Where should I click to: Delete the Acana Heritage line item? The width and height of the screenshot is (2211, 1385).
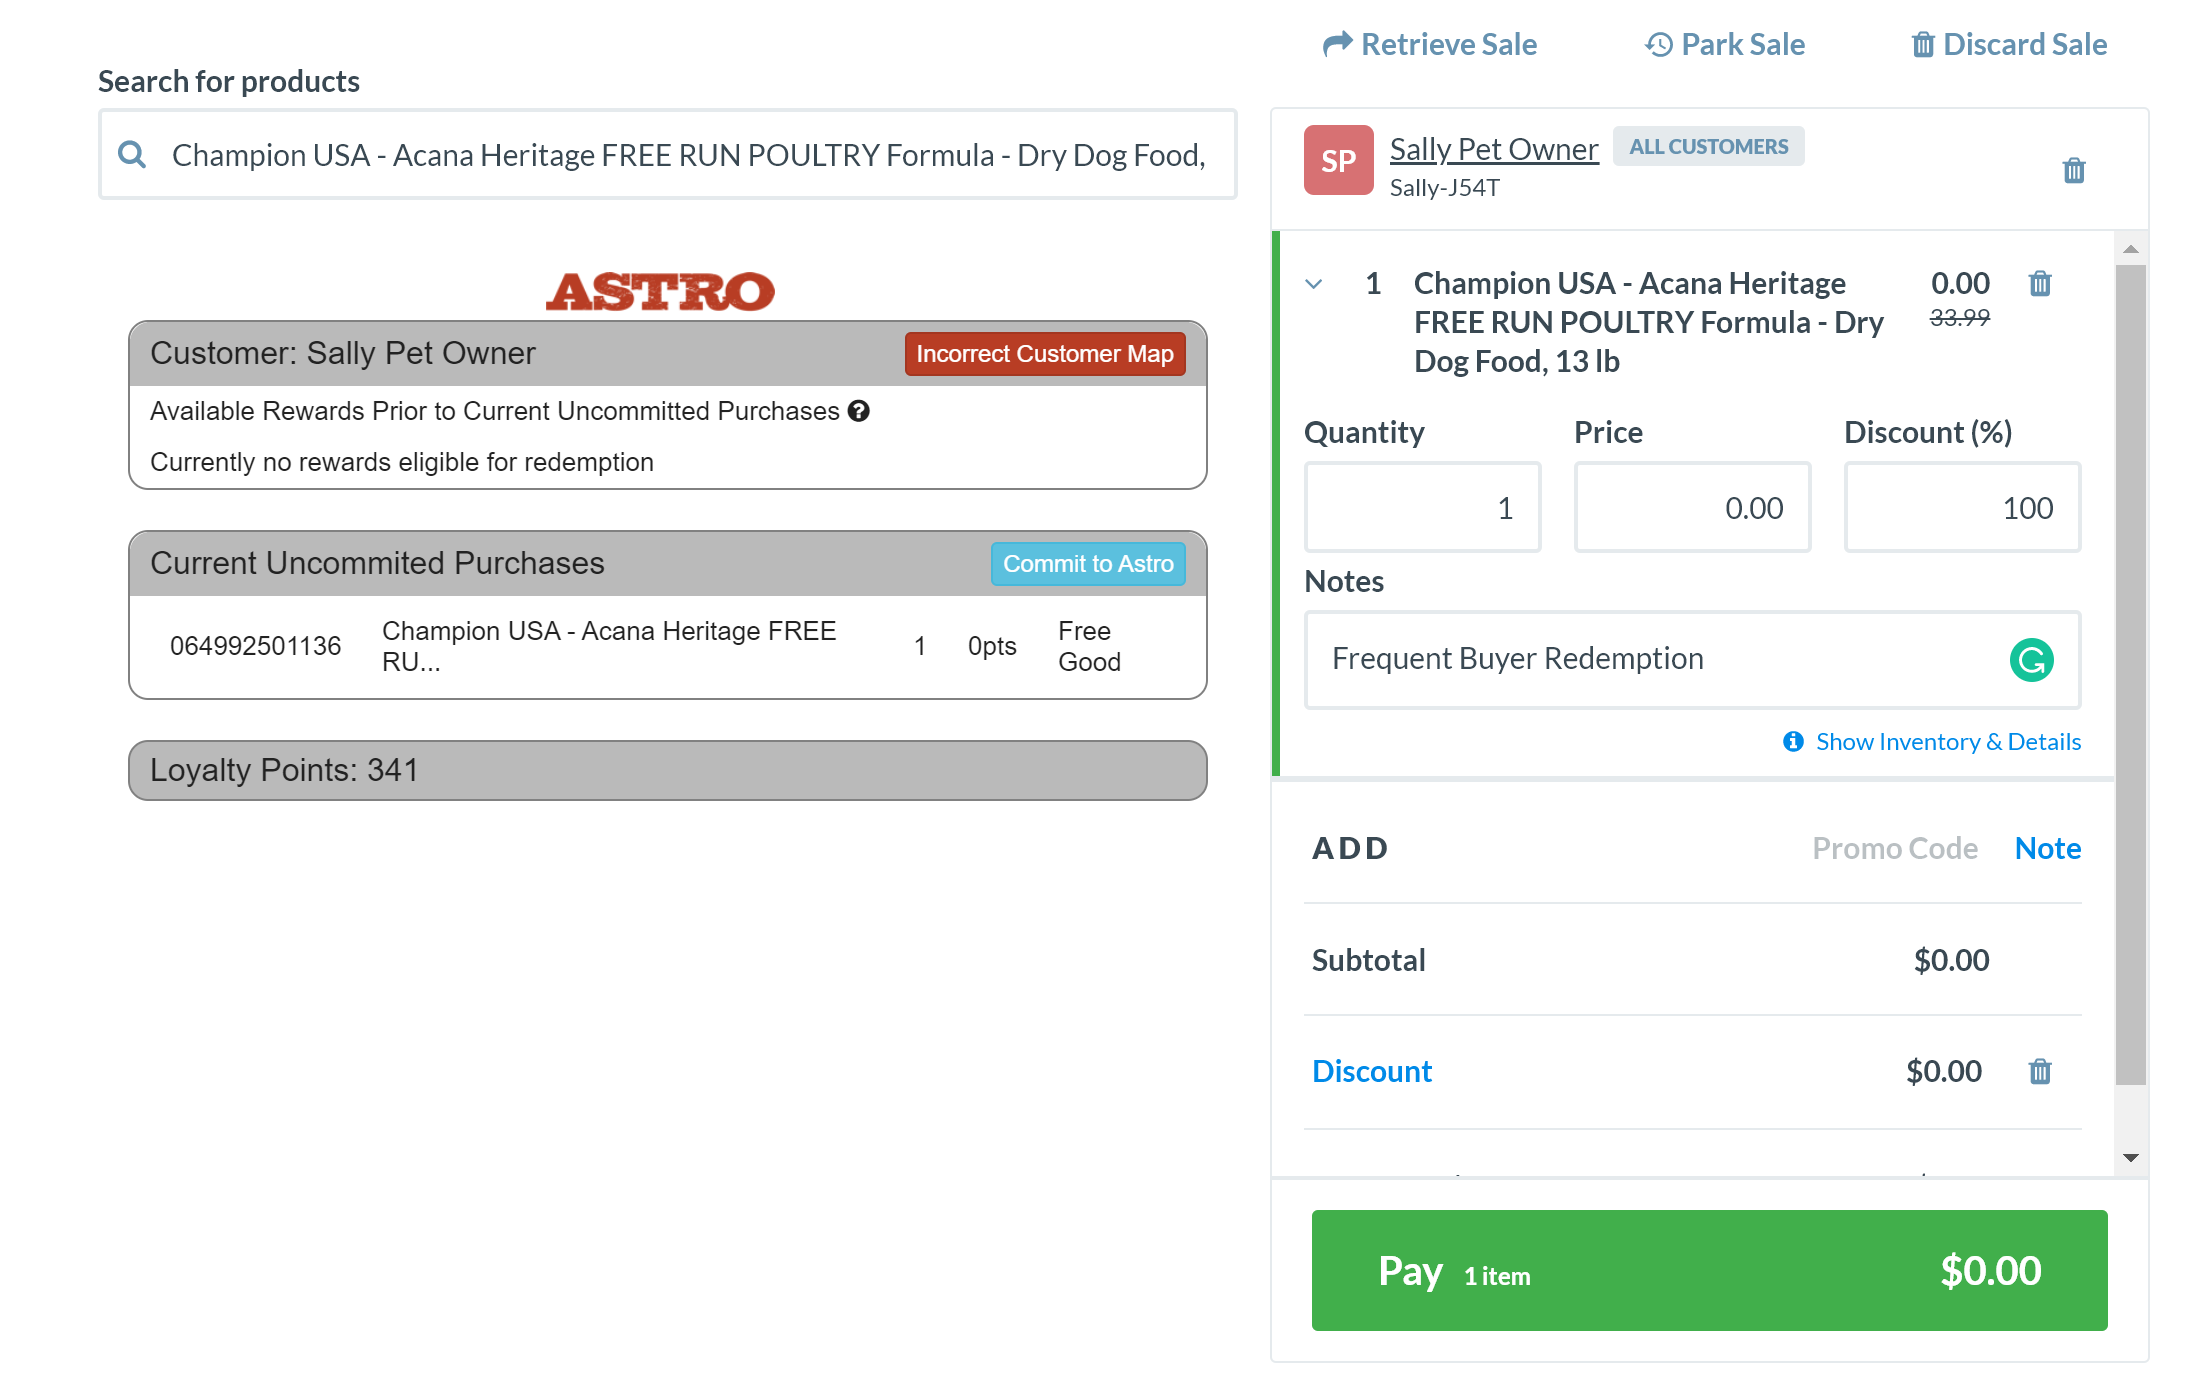click(x=2040, y=284)
